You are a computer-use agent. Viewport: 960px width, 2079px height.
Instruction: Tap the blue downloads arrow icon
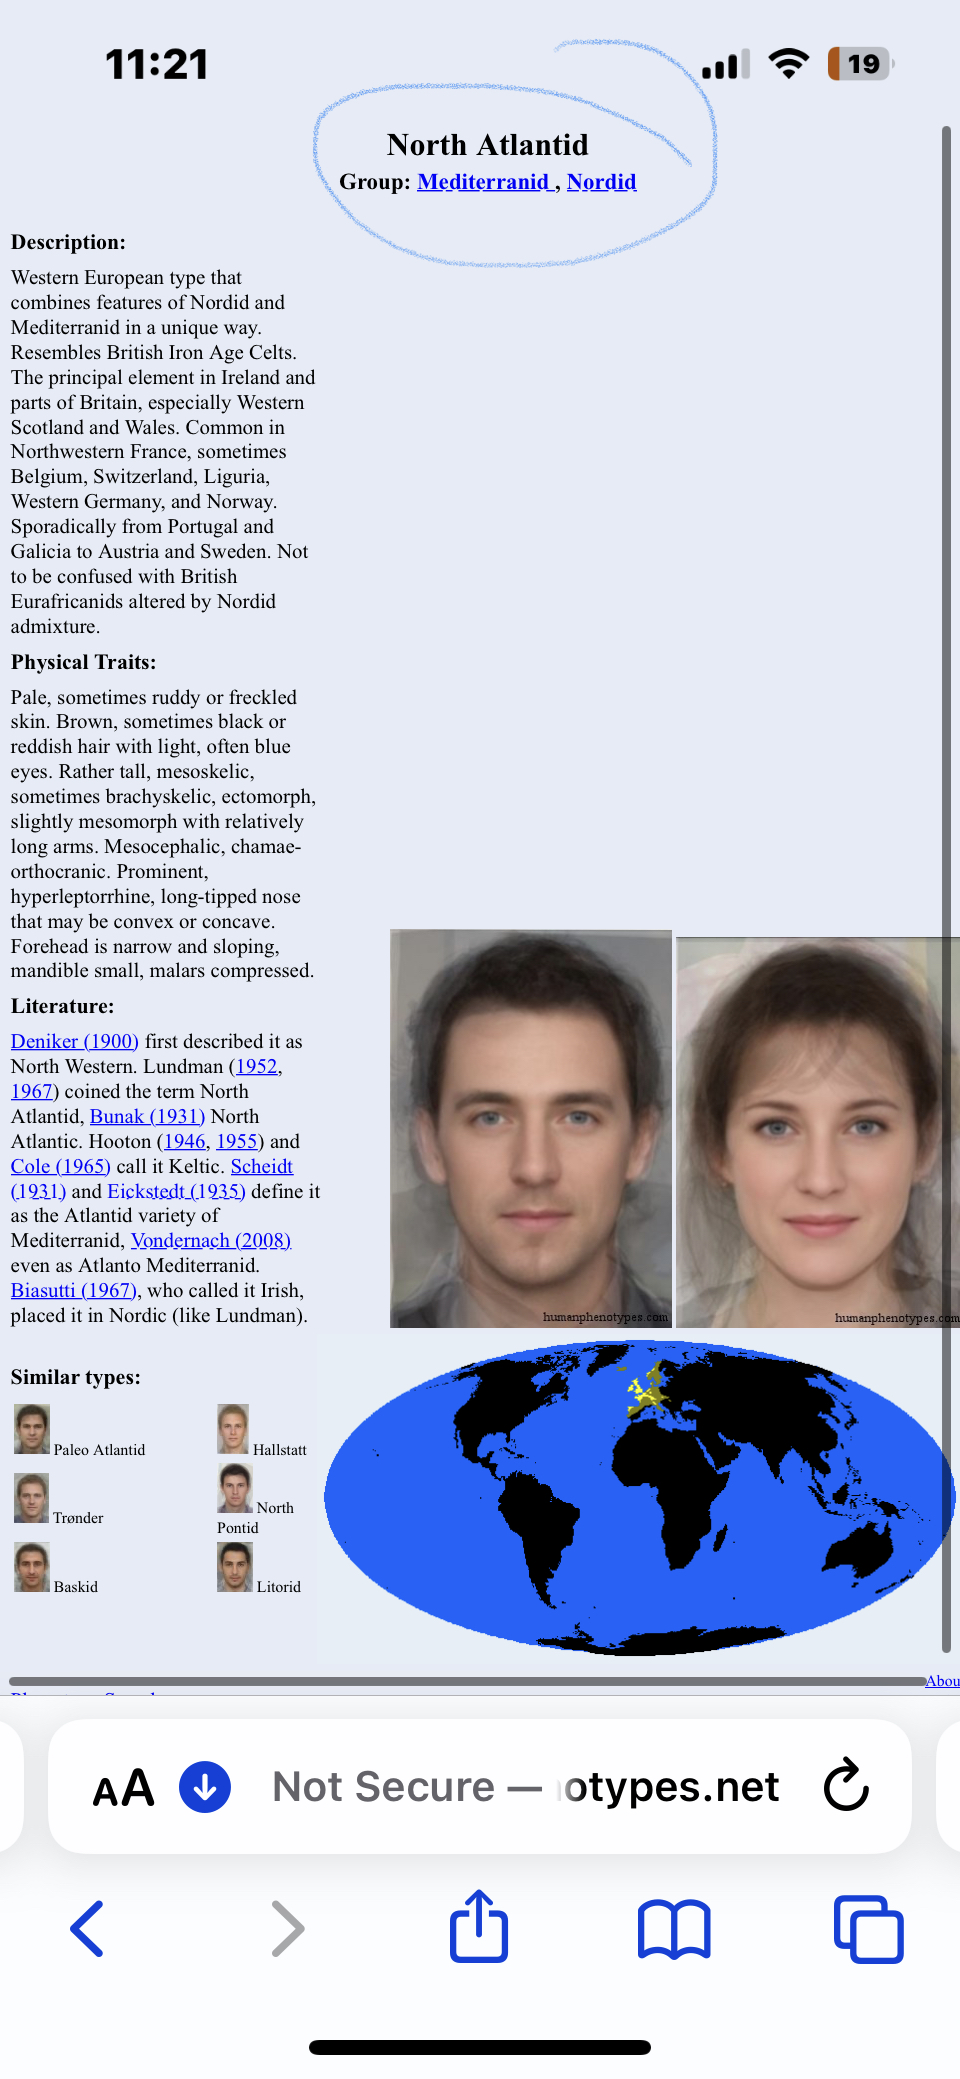click(205, 1787)
